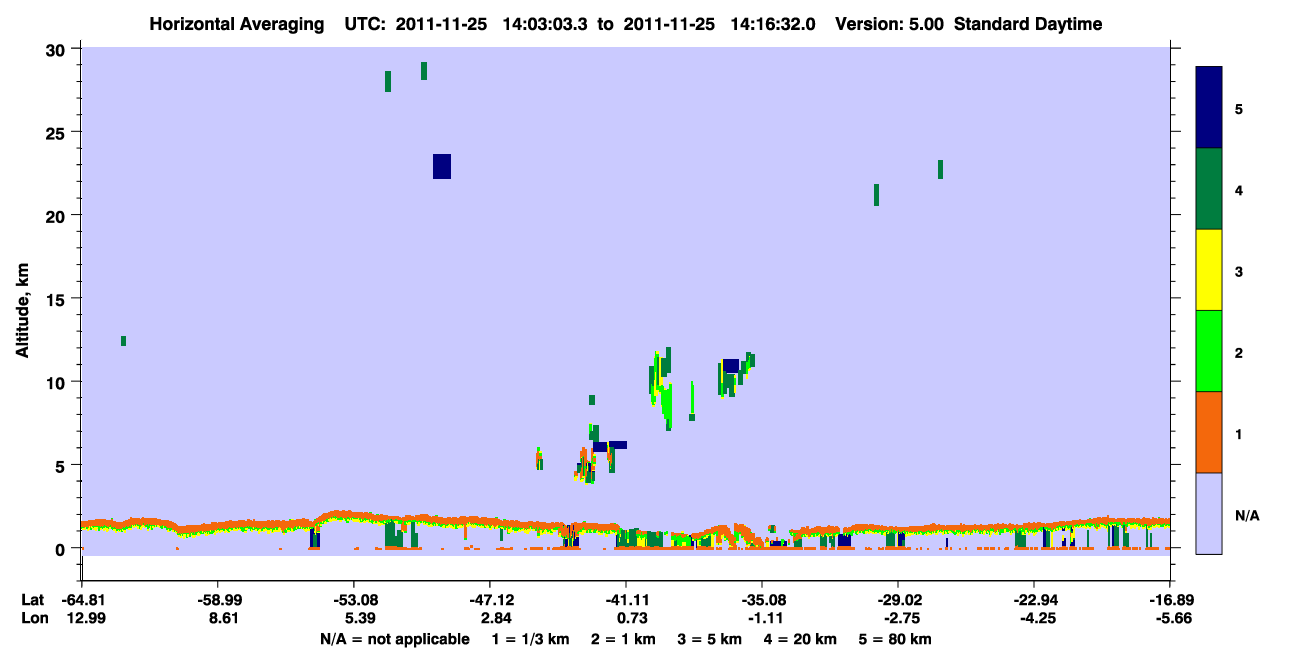Click the 10 altitude tick label
Viewport: 1300px width, 667px height.
(57, 382)
